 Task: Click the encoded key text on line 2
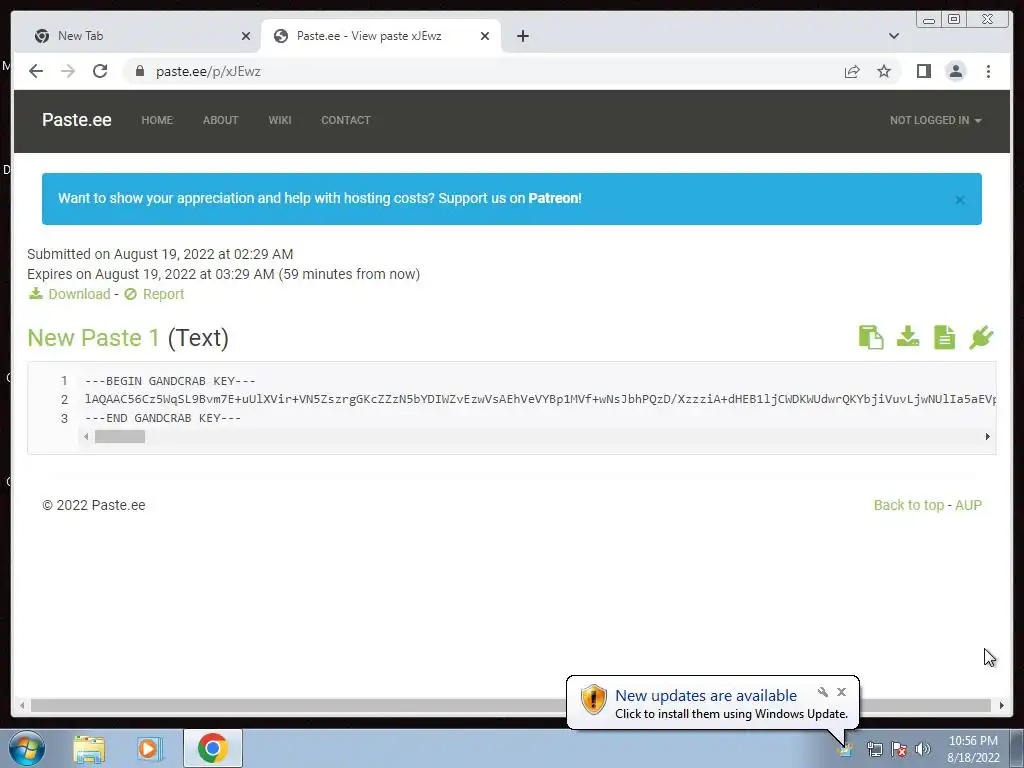[x=540, y=399]
